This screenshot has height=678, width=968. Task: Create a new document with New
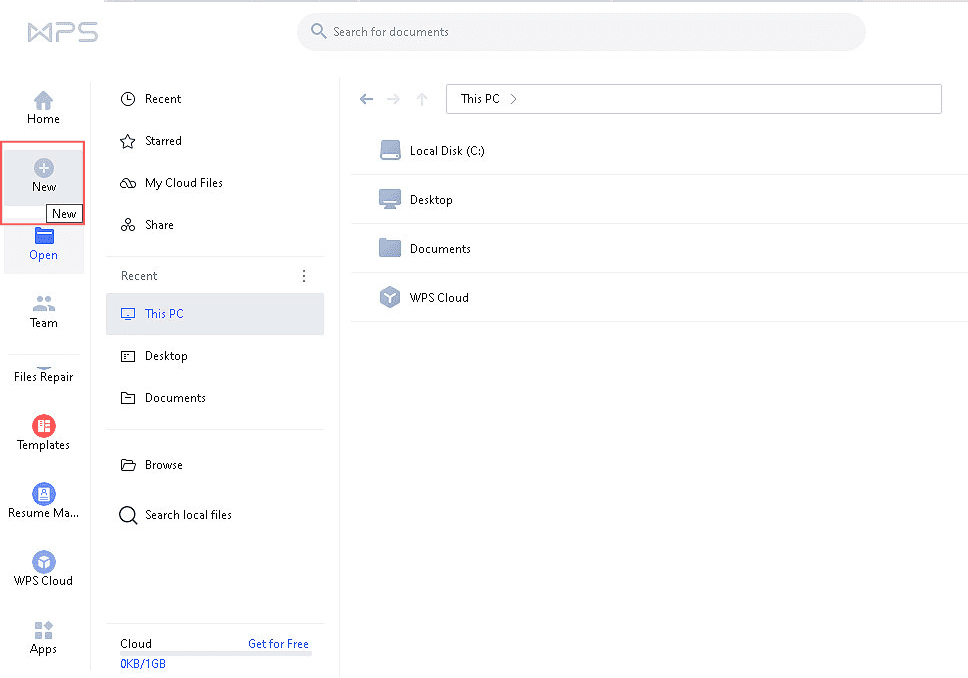tap(44, 175)
